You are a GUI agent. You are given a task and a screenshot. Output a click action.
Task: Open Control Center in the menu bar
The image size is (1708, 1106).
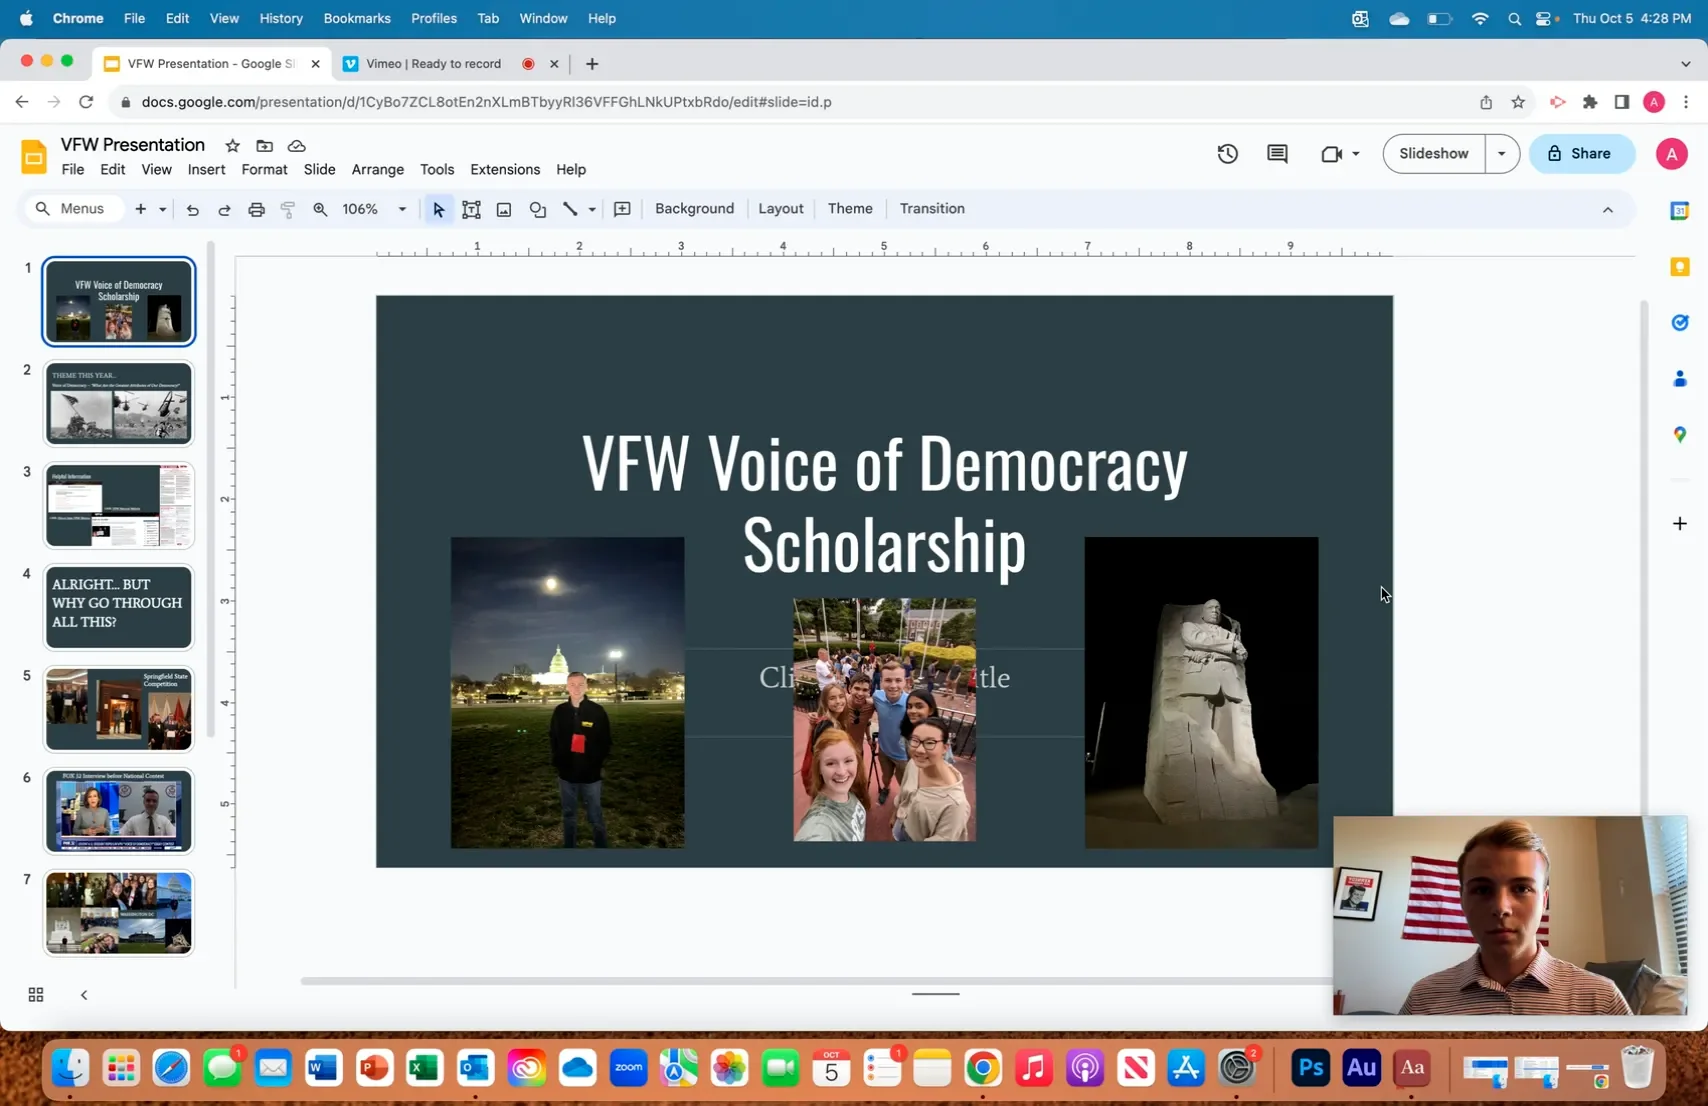[1545, 18]
